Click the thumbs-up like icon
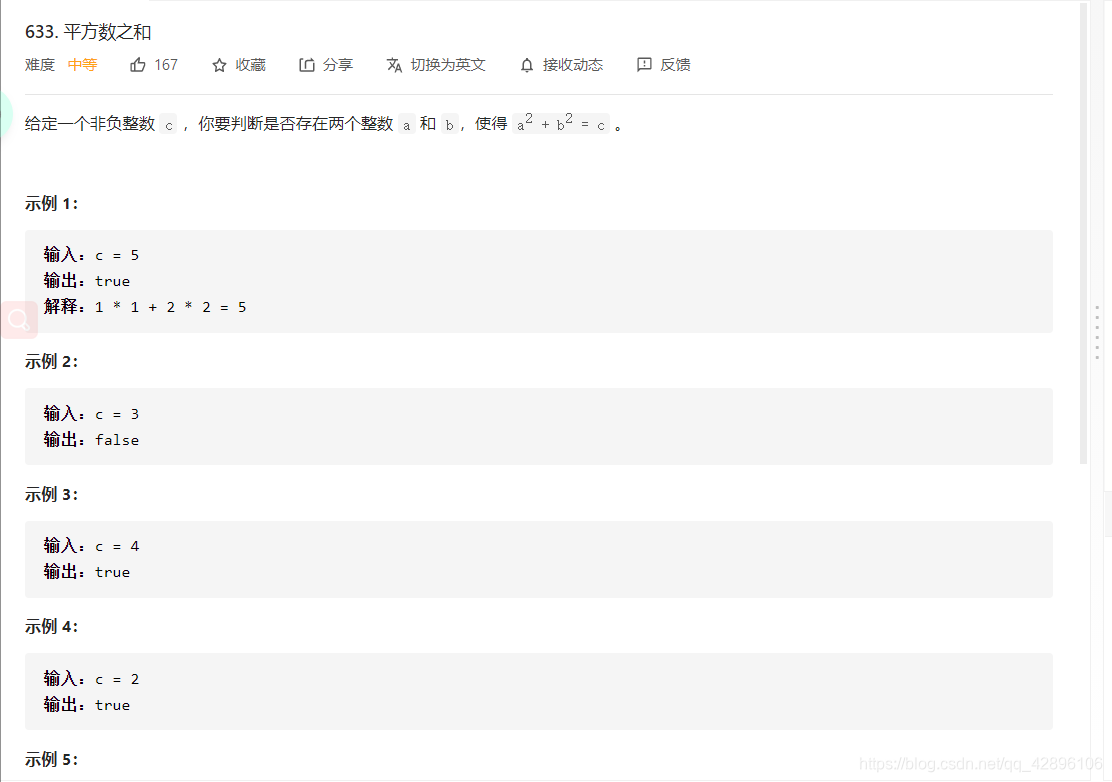The height and width of the screenshot is (782, 1112). [x=138, y=64]
